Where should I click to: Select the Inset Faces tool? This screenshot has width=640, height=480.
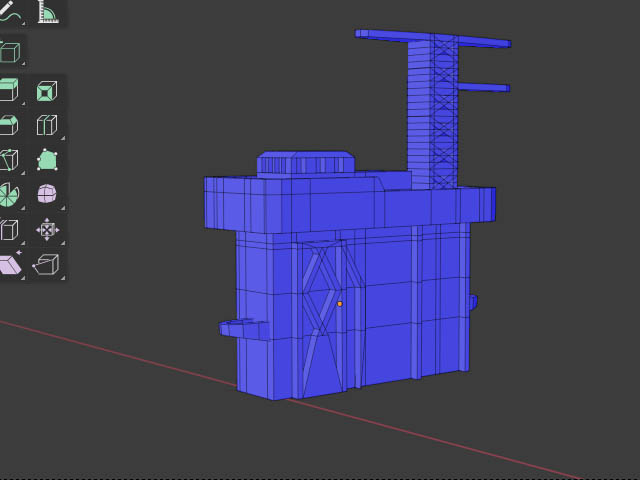[47, 90]
